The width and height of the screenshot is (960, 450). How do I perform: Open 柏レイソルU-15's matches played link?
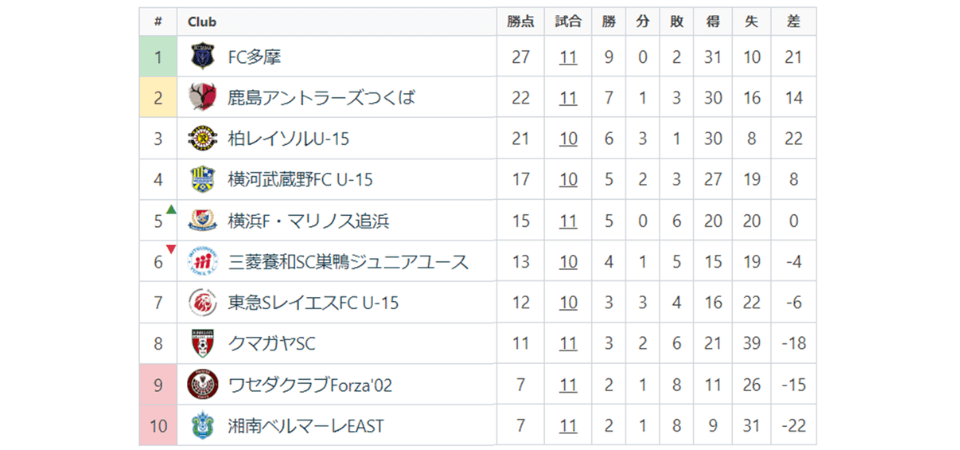568,139
